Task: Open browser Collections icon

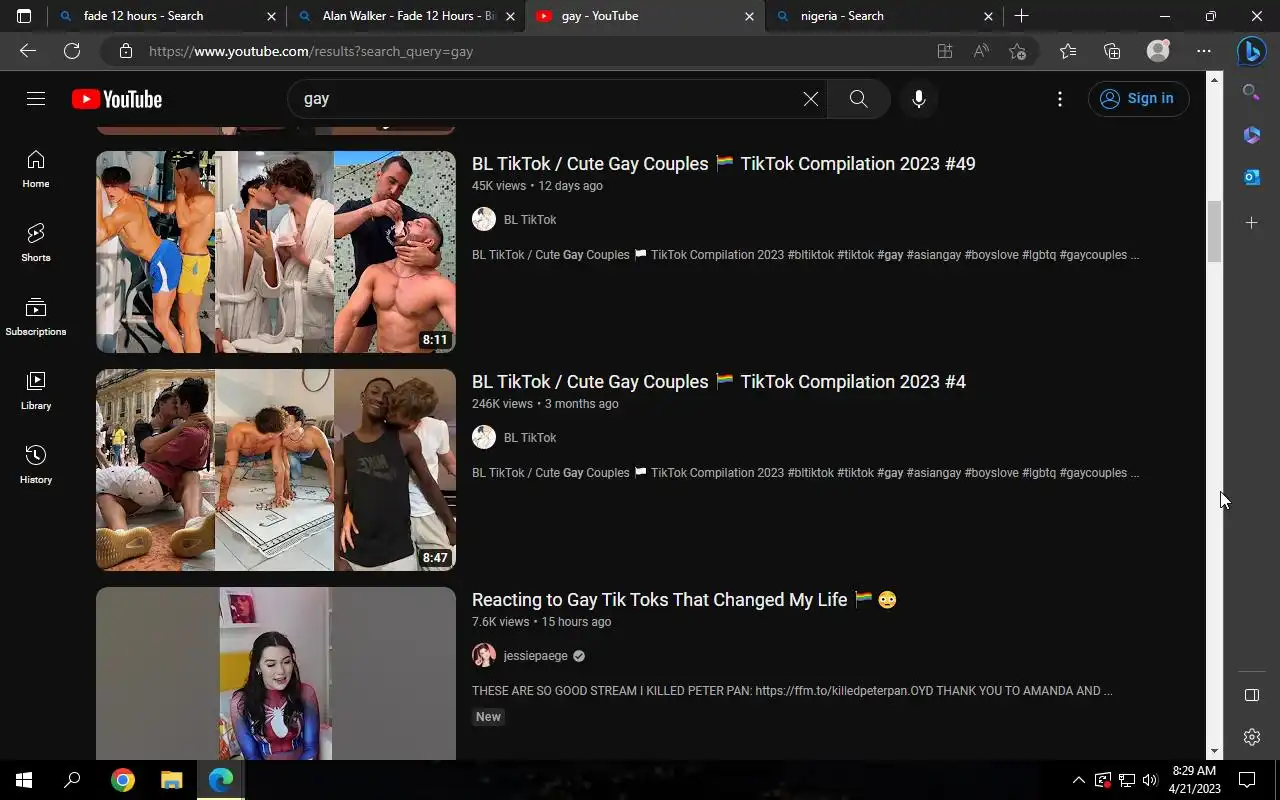Action: pos(1112,51)
